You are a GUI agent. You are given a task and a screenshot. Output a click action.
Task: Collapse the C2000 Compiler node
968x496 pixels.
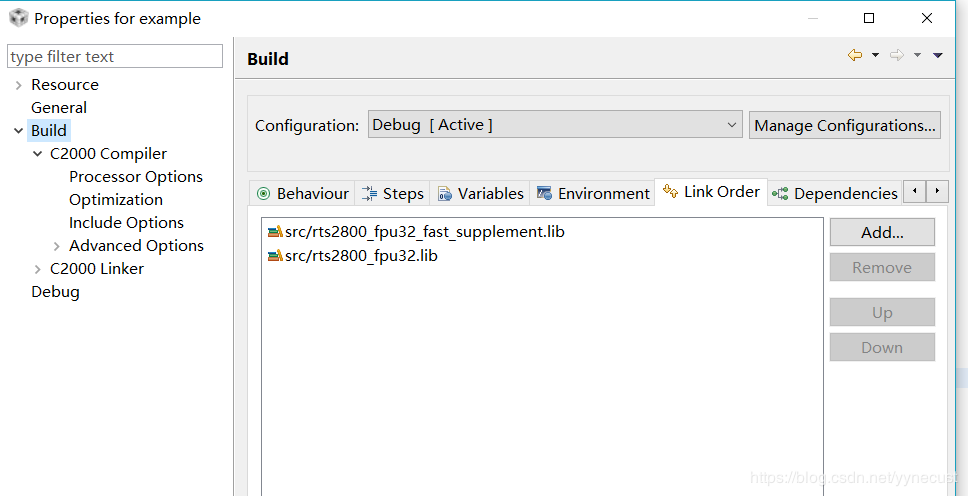38,154
